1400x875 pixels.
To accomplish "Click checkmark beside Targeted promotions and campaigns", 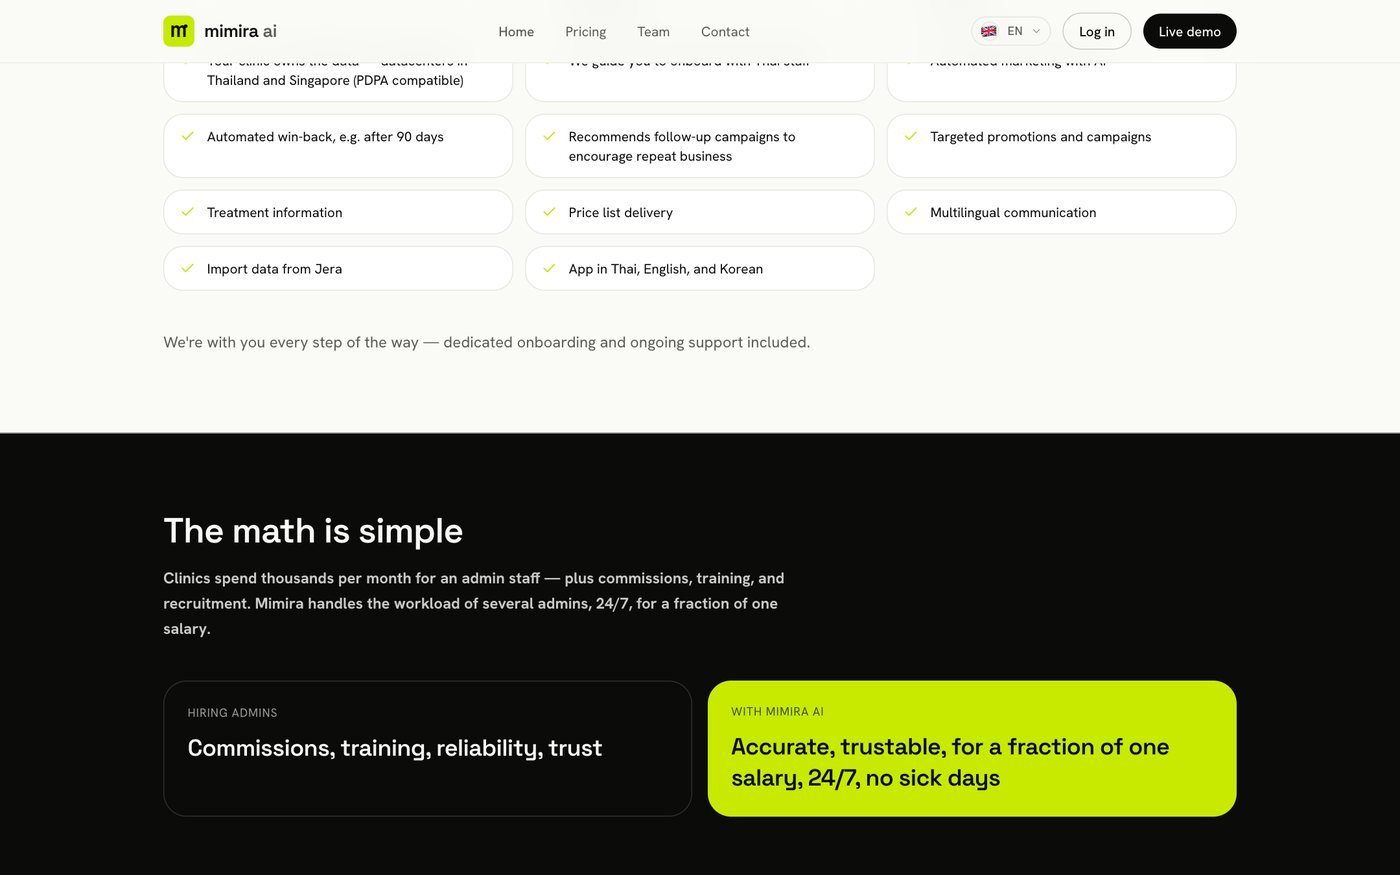I will (x=911, y=136).
